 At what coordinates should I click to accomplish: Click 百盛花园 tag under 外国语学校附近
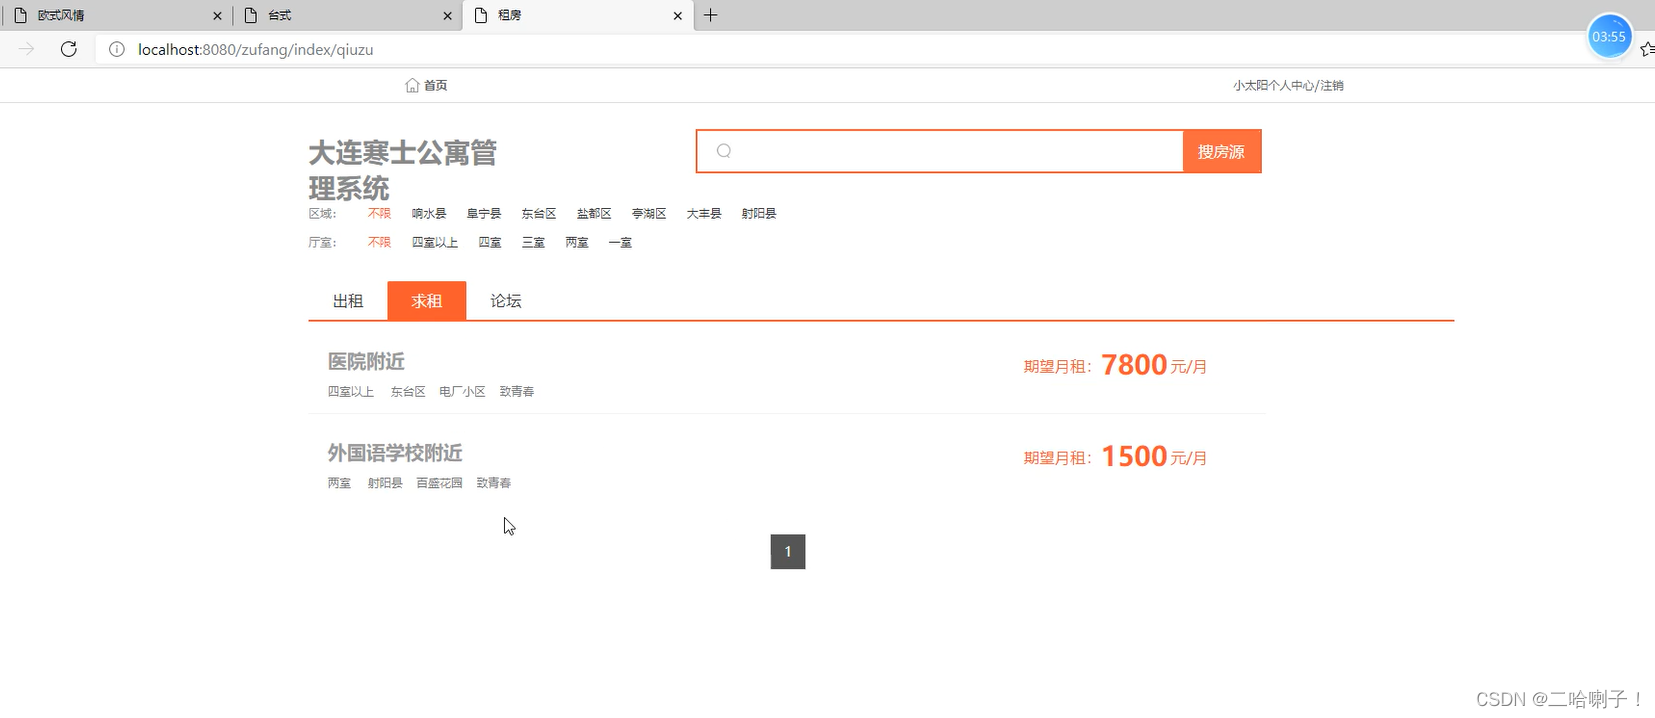click(x=439, y=482)
